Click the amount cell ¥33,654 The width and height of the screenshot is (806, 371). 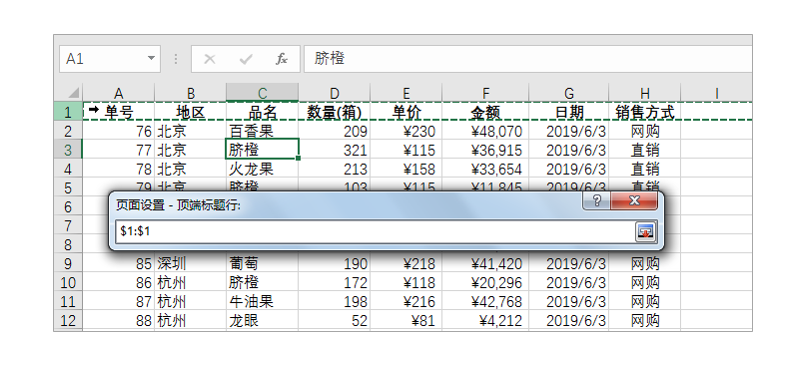click(x=485, y=169)
